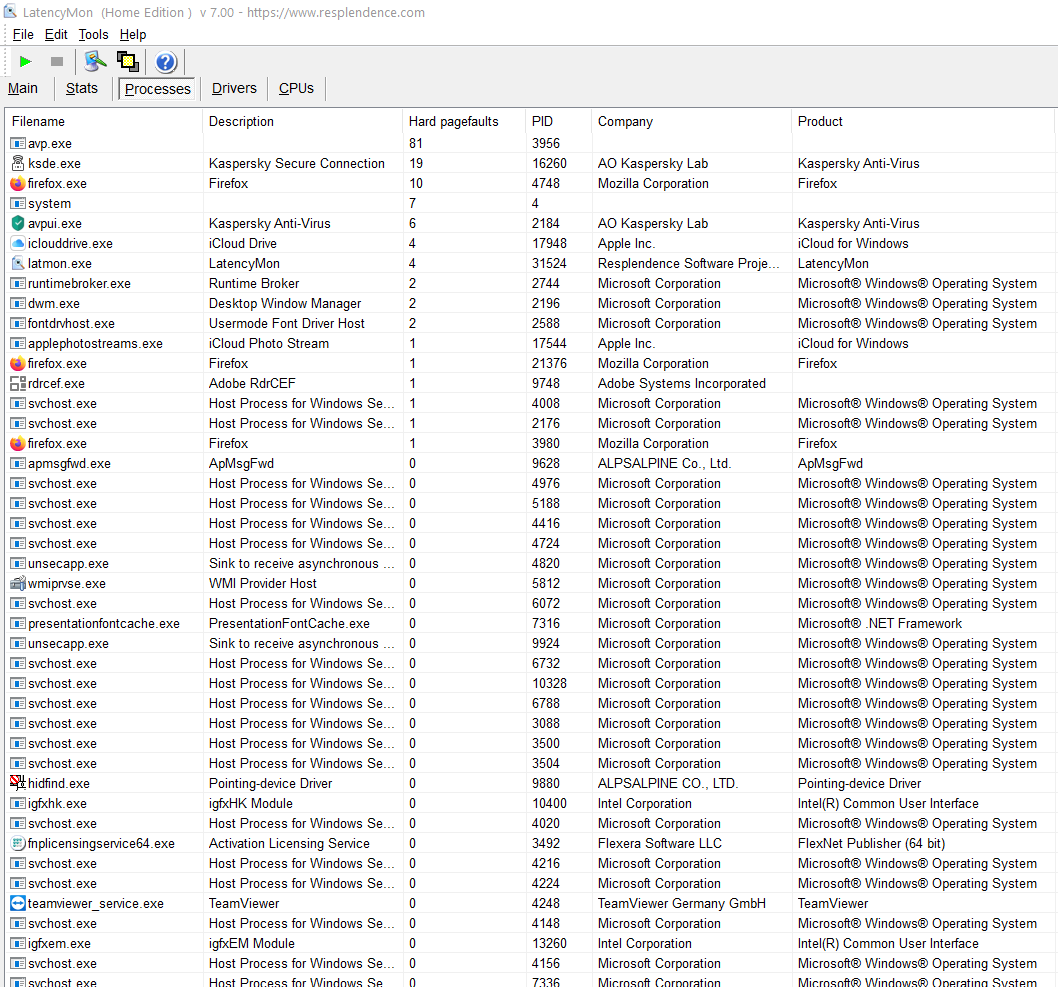Click 'Activation Licensing Service' description
This screenshot has height=987, width=1058.
coord(289,843)
